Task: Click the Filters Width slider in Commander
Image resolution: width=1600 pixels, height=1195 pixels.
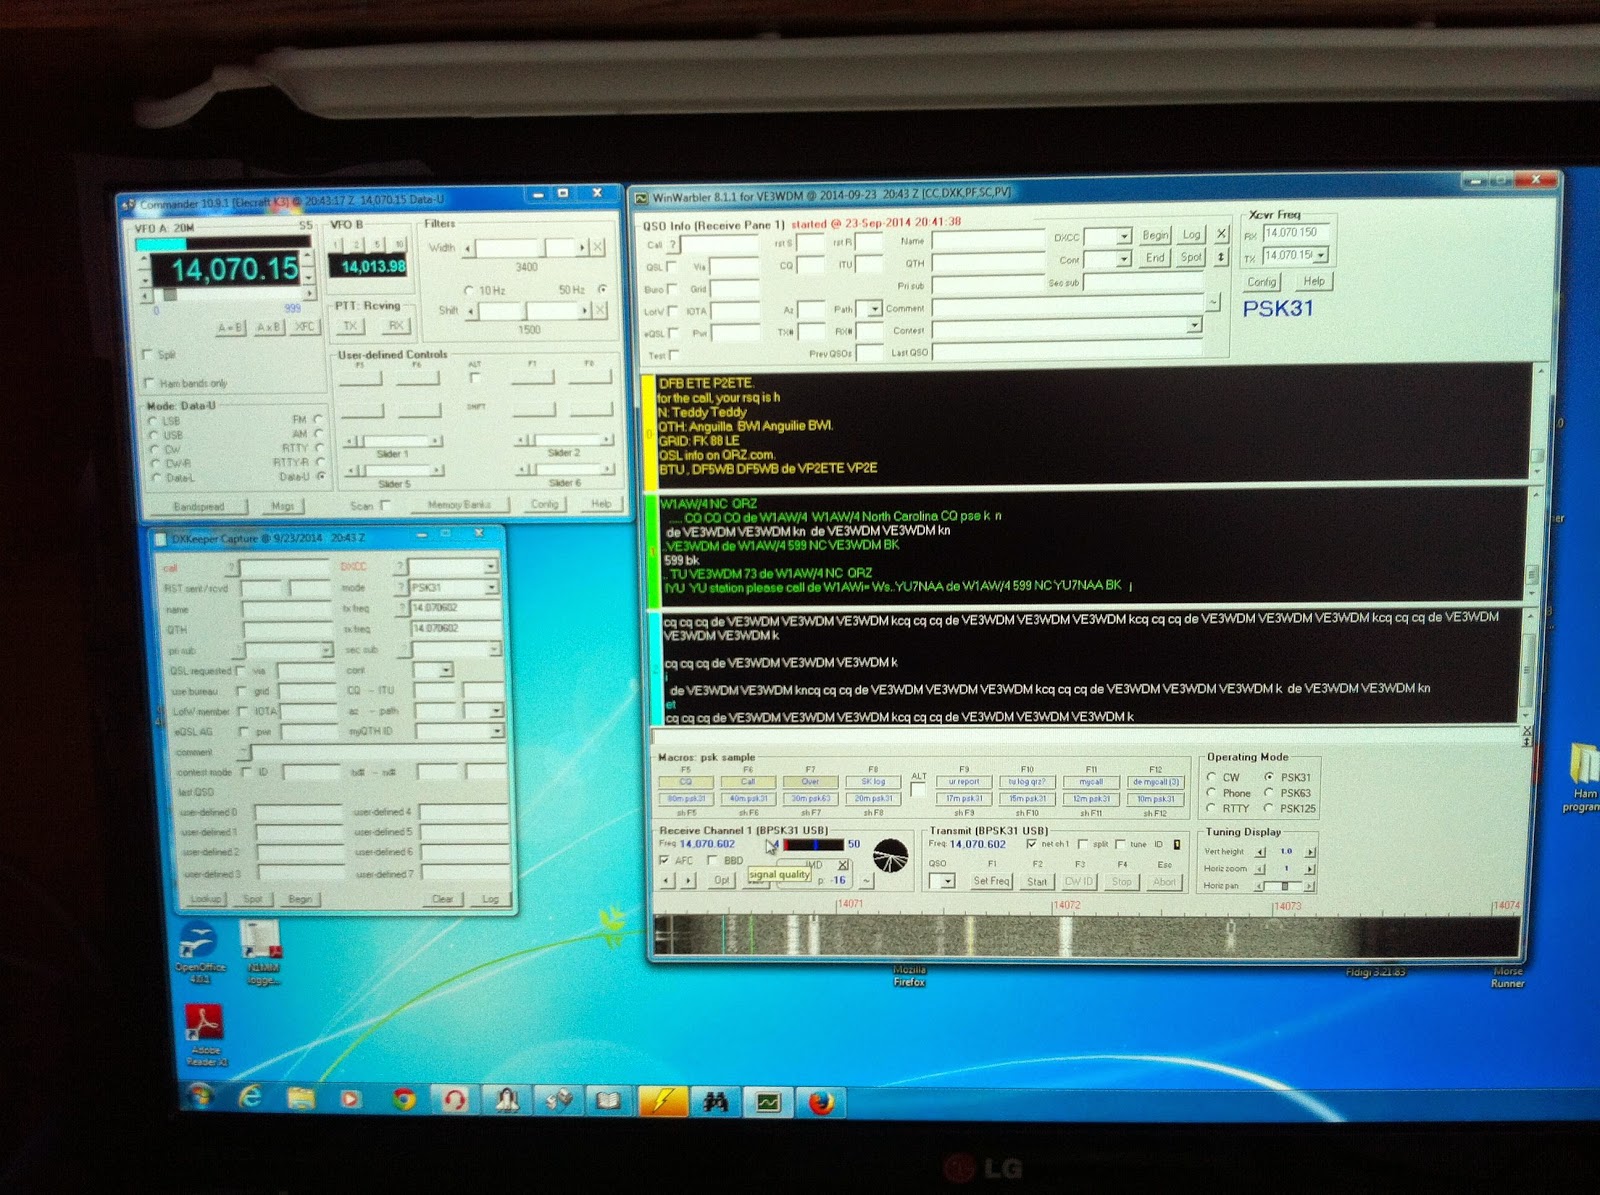Action: click(526, 247)
